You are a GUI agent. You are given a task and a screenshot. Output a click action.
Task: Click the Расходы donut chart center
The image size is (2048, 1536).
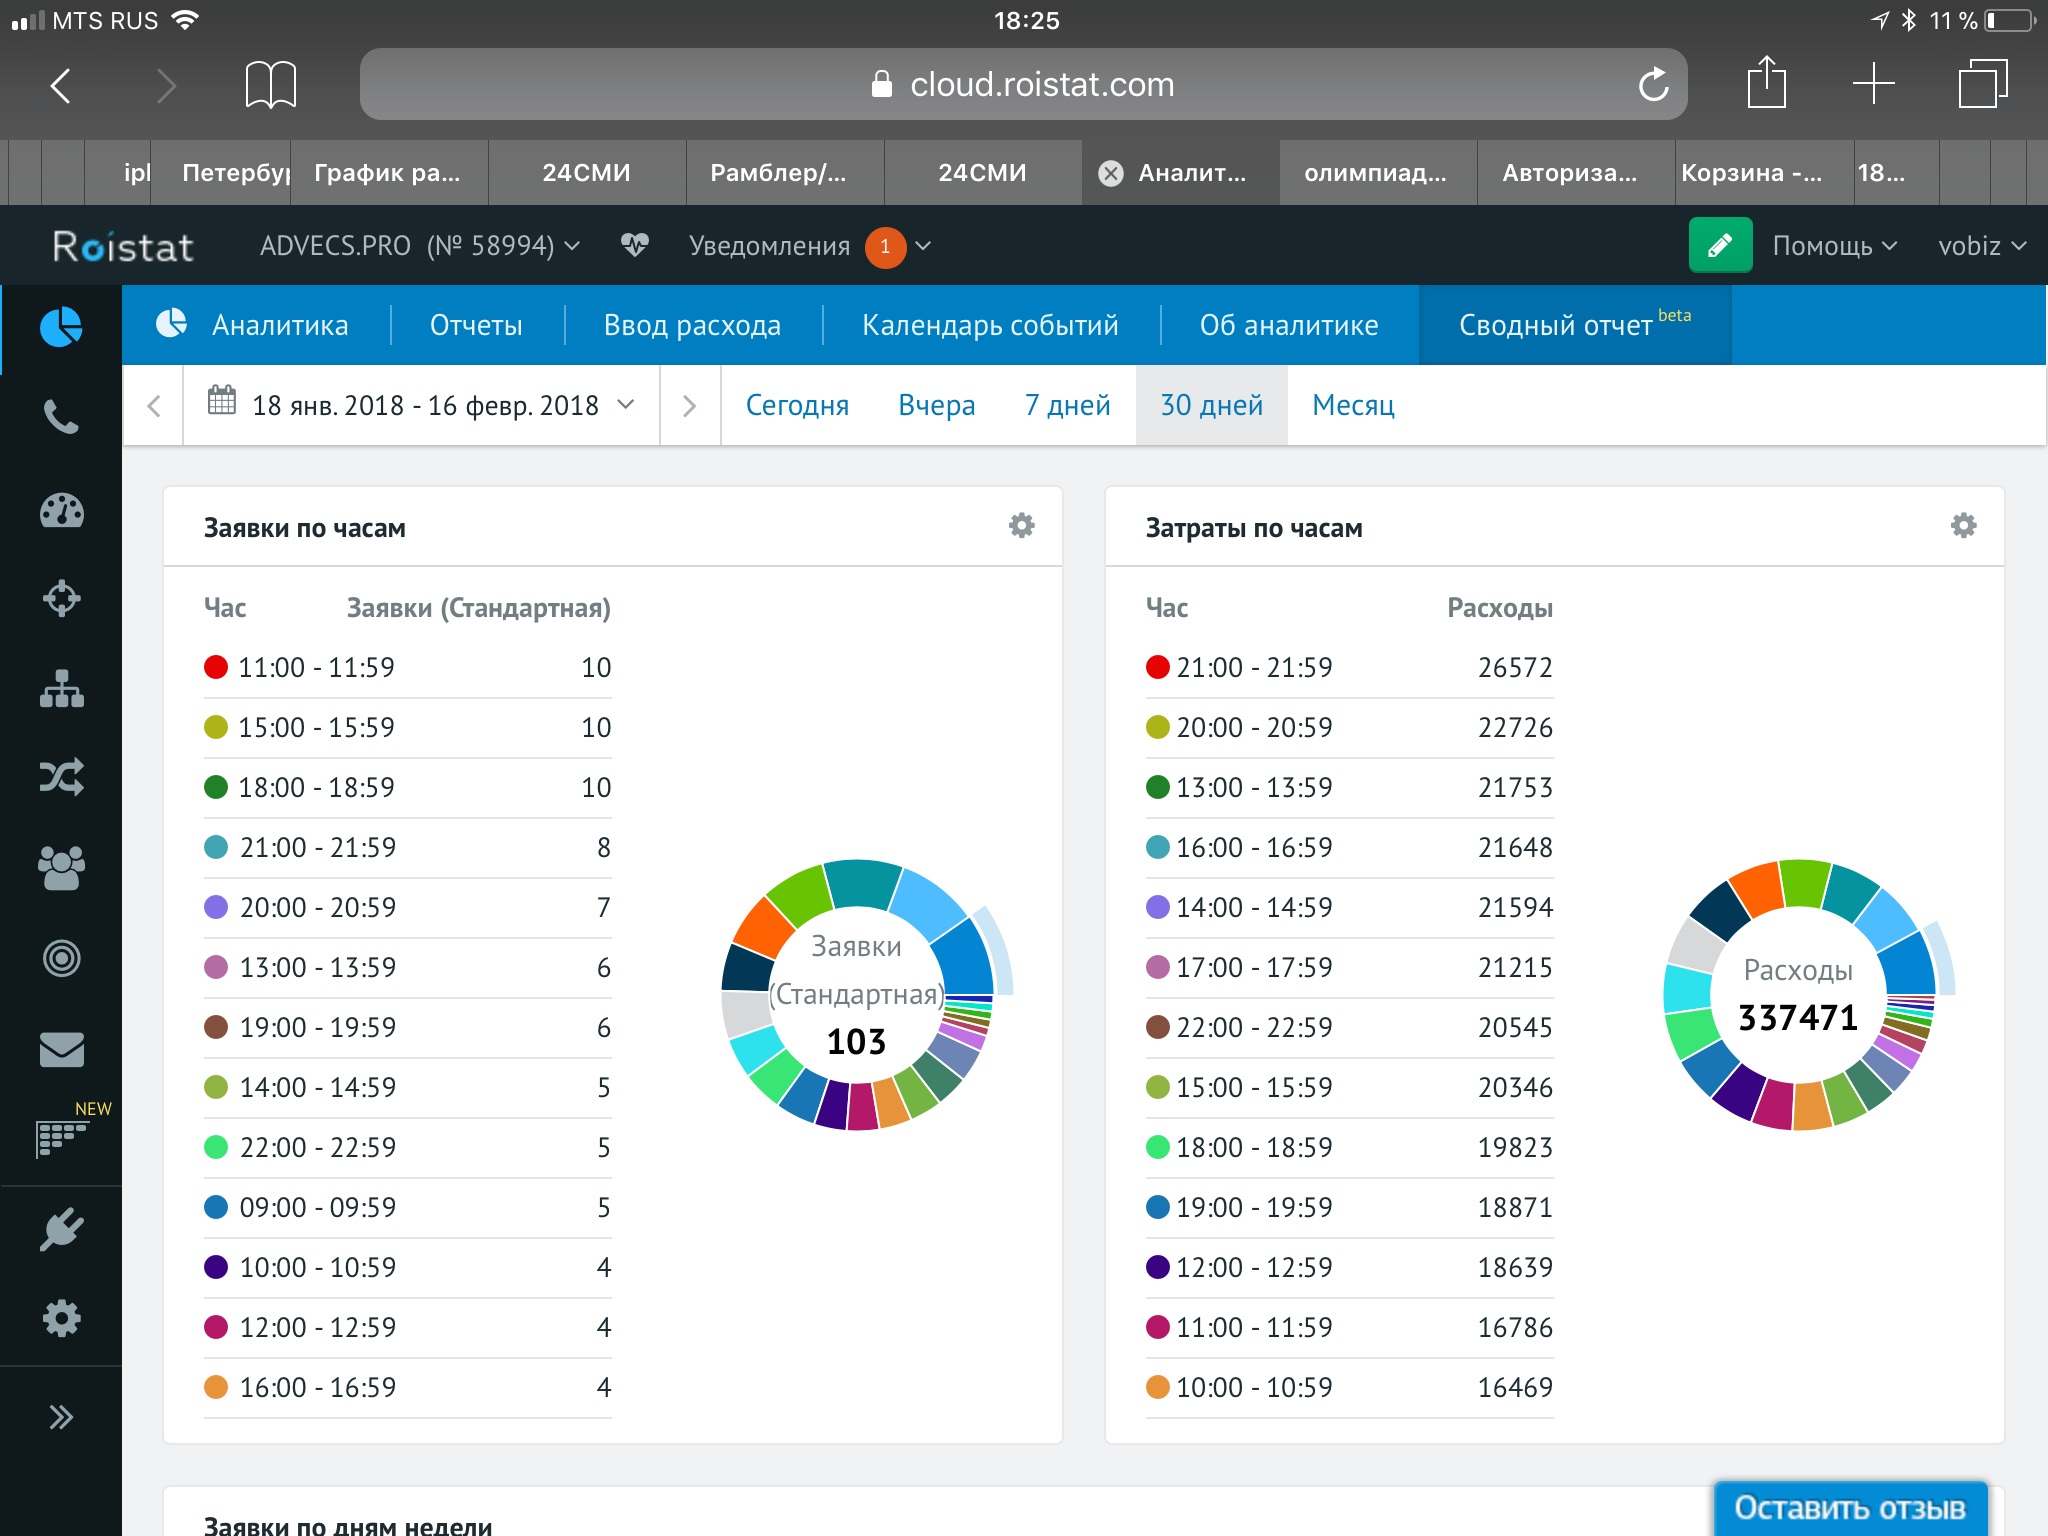1798,995
